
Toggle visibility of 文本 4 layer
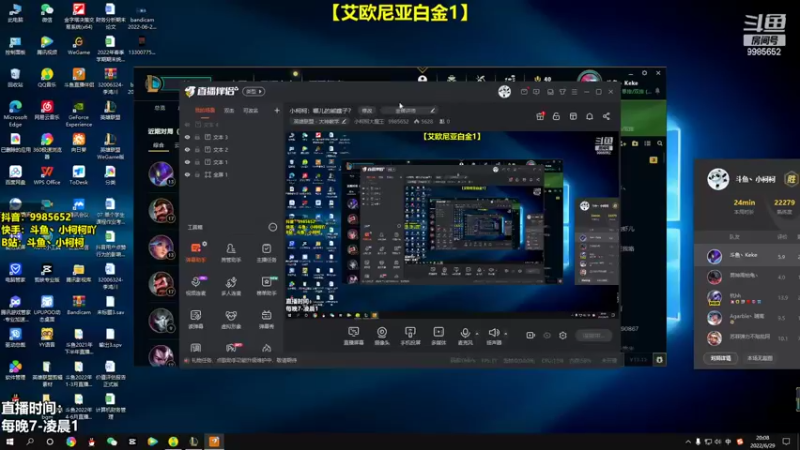click(187, 124)
